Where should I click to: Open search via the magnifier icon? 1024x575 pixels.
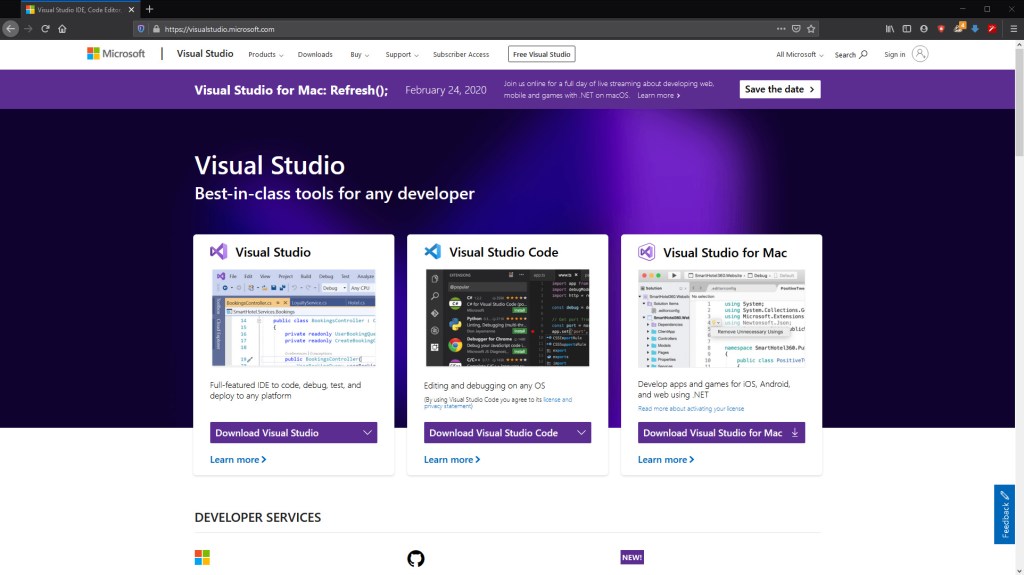[863, 54]
